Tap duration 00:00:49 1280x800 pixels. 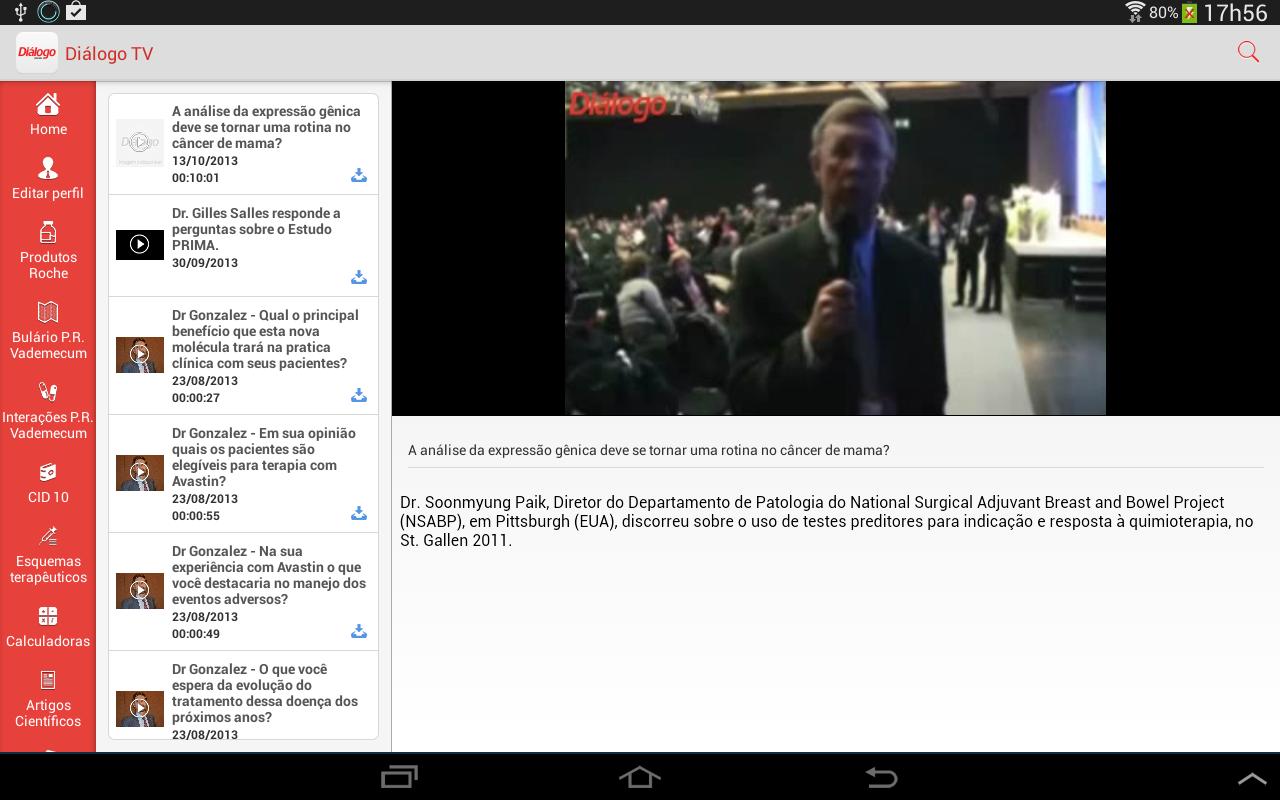[x=196, y=633]
